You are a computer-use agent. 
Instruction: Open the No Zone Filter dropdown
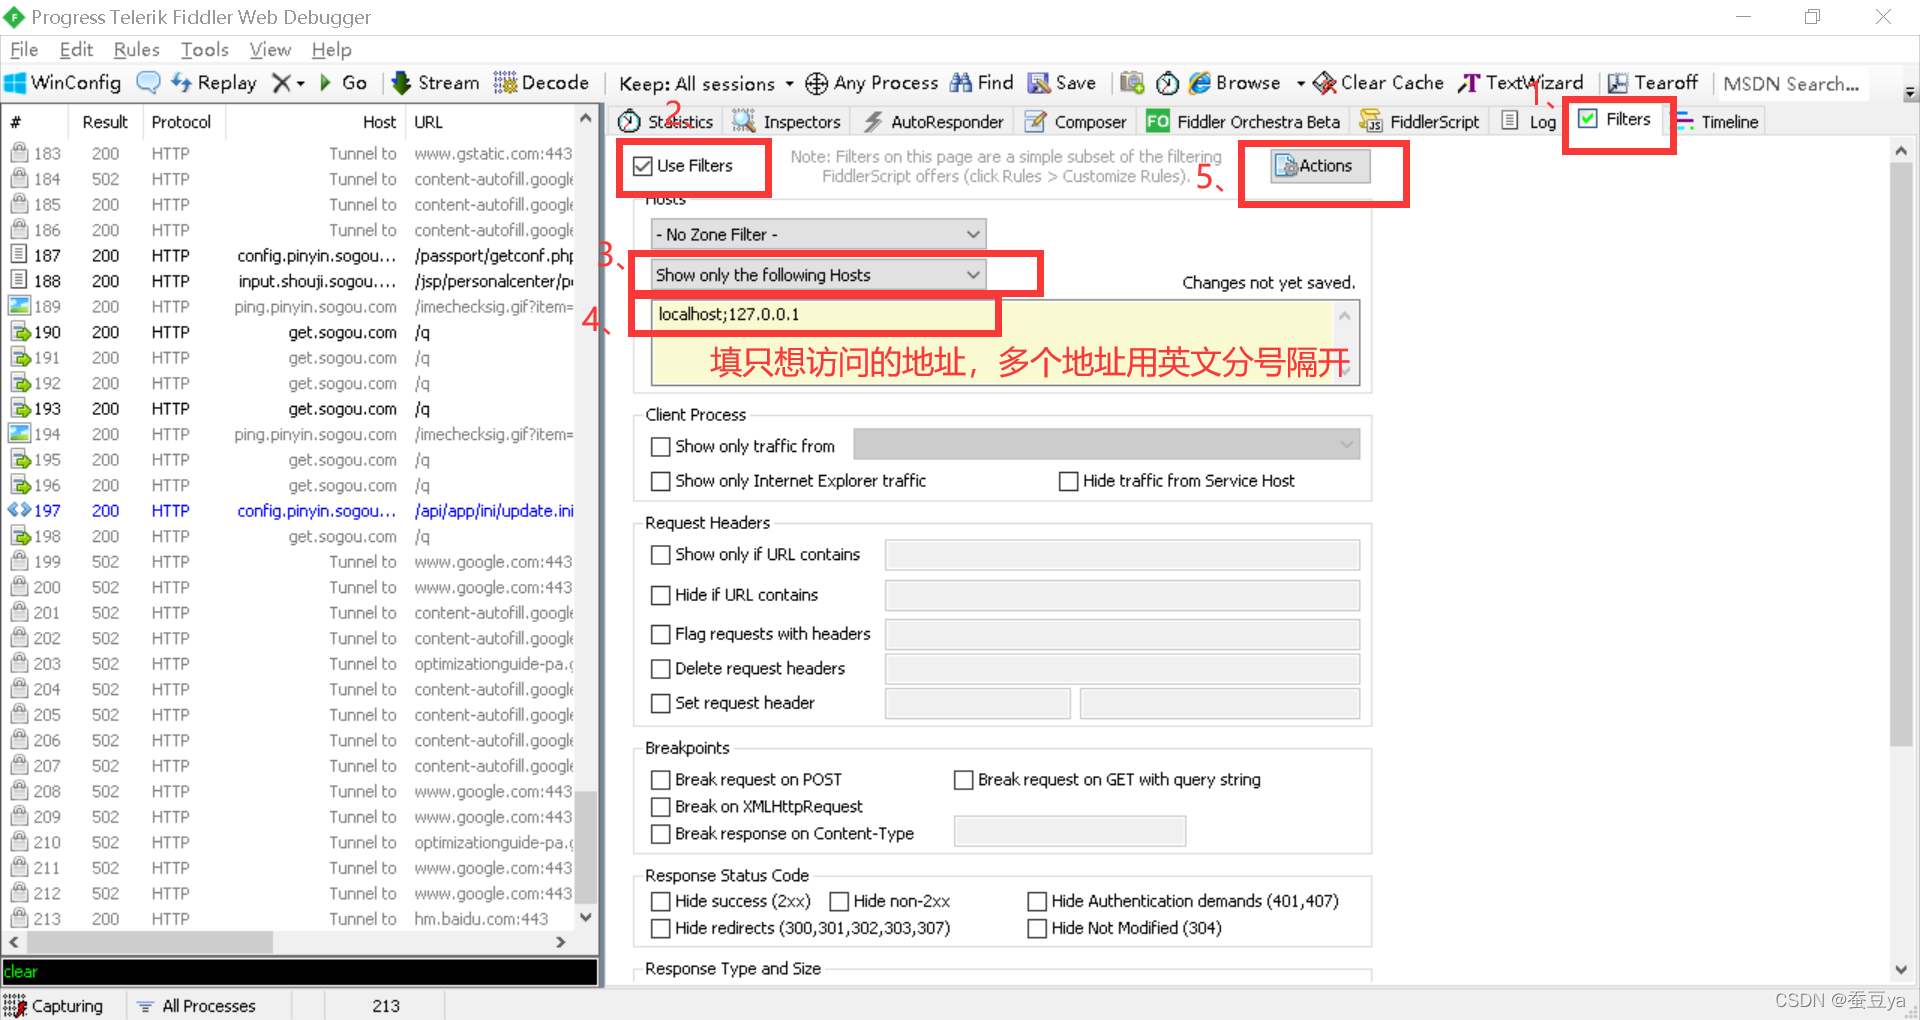818,235
